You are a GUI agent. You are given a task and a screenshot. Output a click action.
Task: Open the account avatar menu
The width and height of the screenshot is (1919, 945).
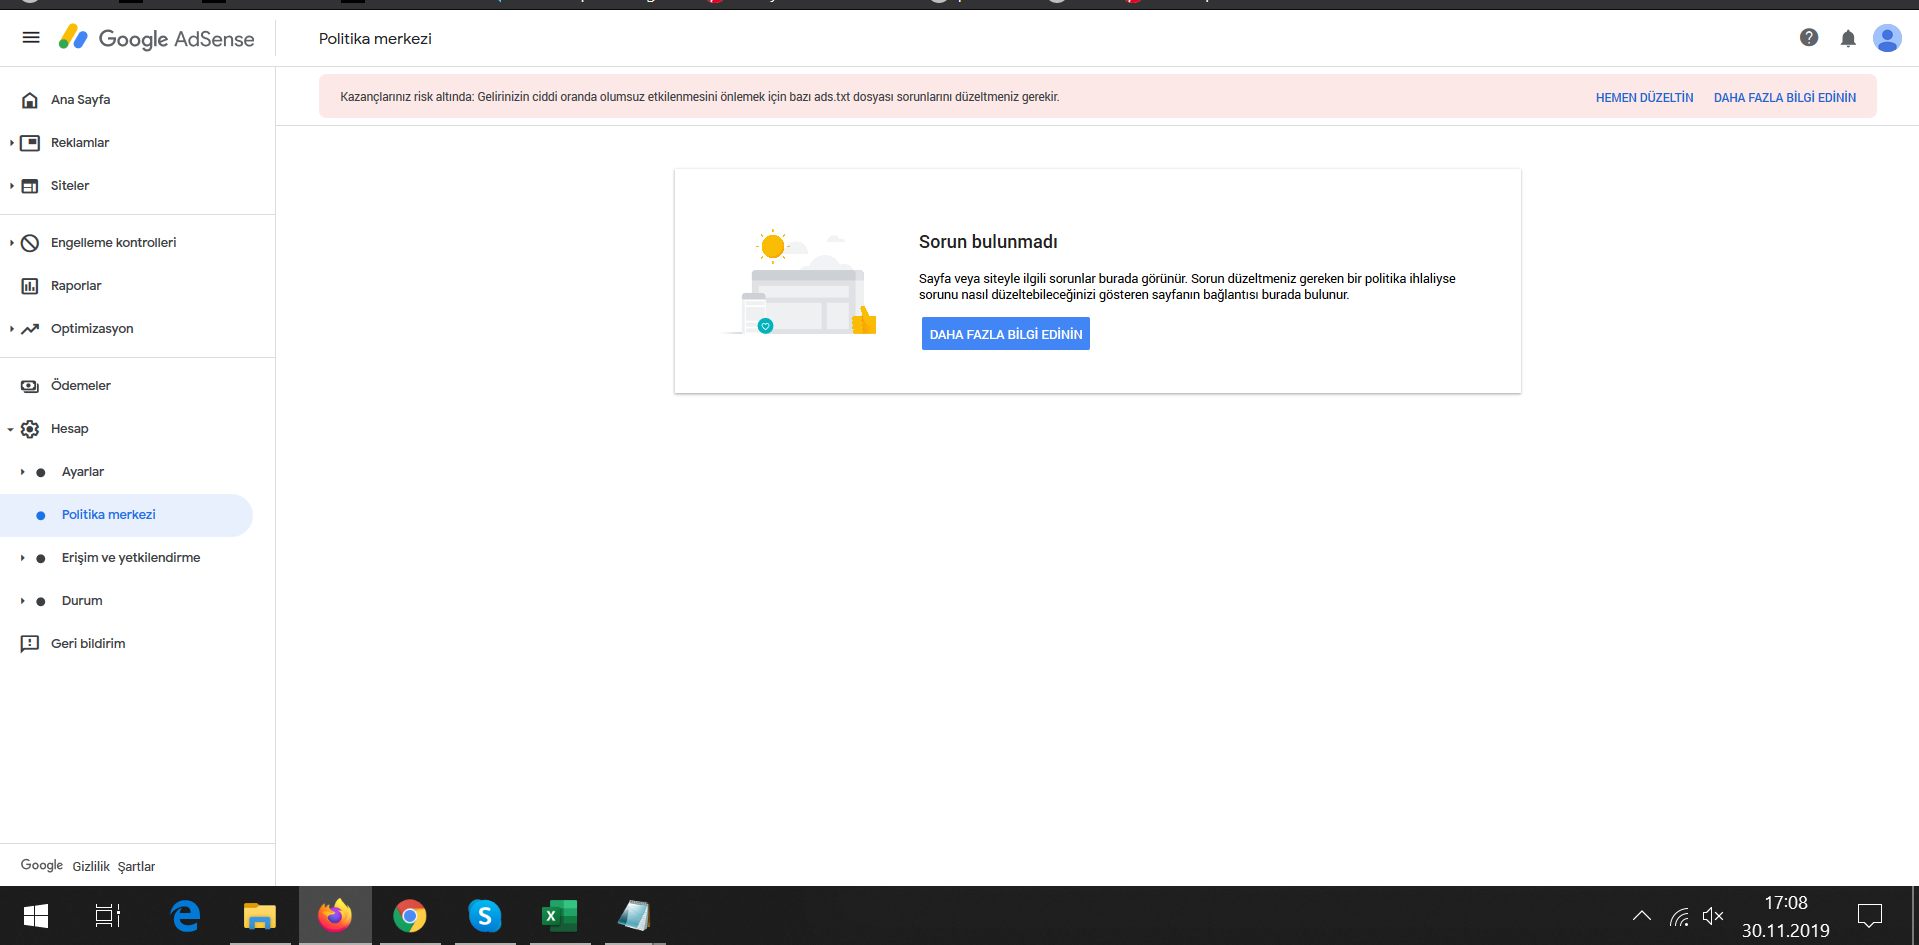[1887, 38]
